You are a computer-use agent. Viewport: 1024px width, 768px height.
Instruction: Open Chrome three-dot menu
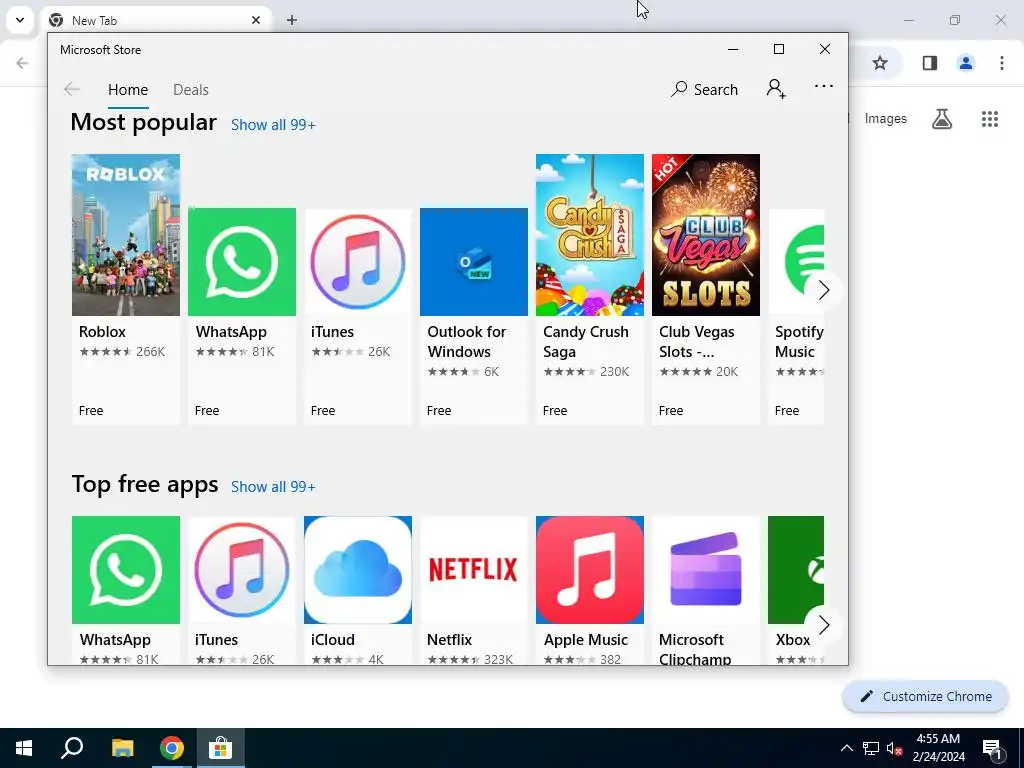pyautogui.click(x=1002, y=63)
